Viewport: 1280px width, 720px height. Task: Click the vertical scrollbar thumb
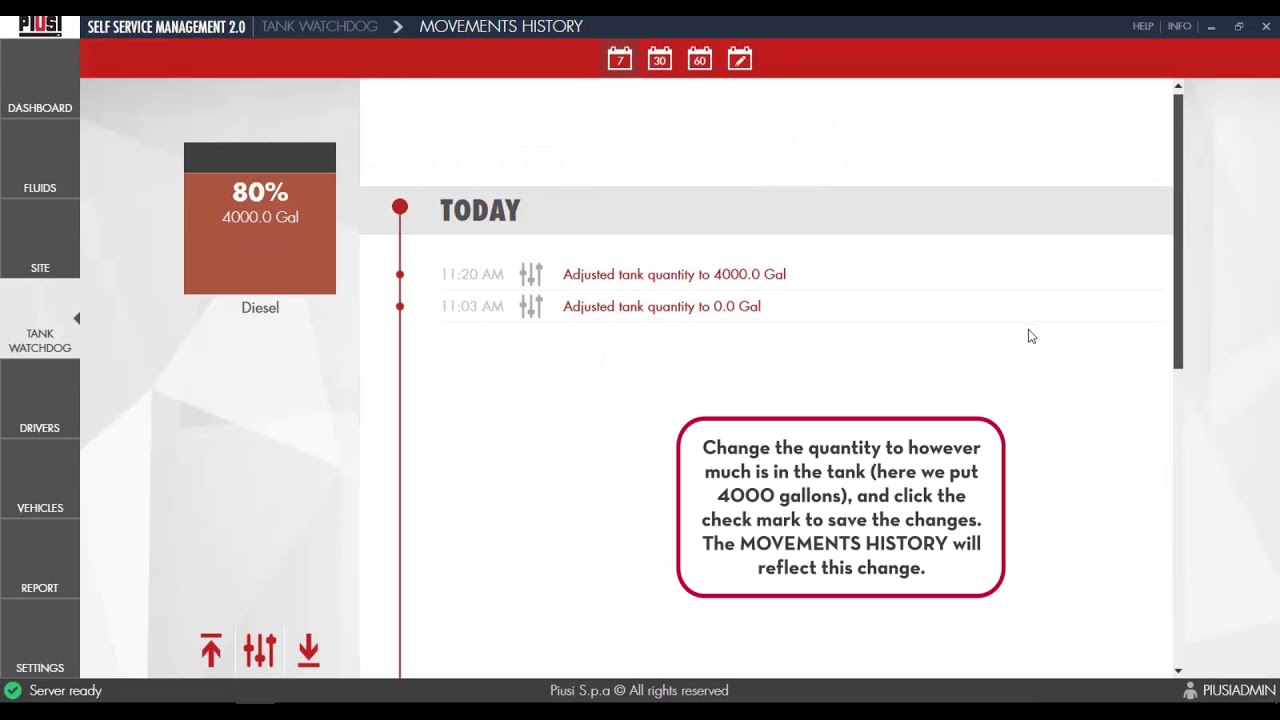(1178, 231)
